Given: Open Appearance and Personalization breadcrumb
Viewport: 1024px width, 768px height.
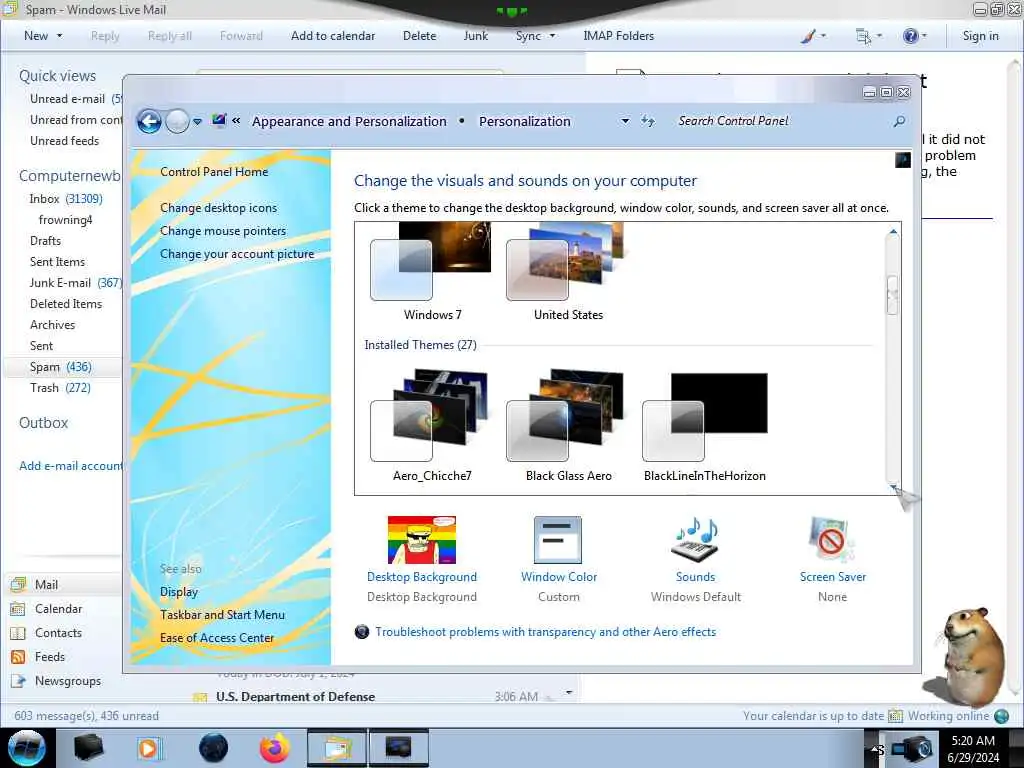Looking at the screenshot, I should point(349,121).
